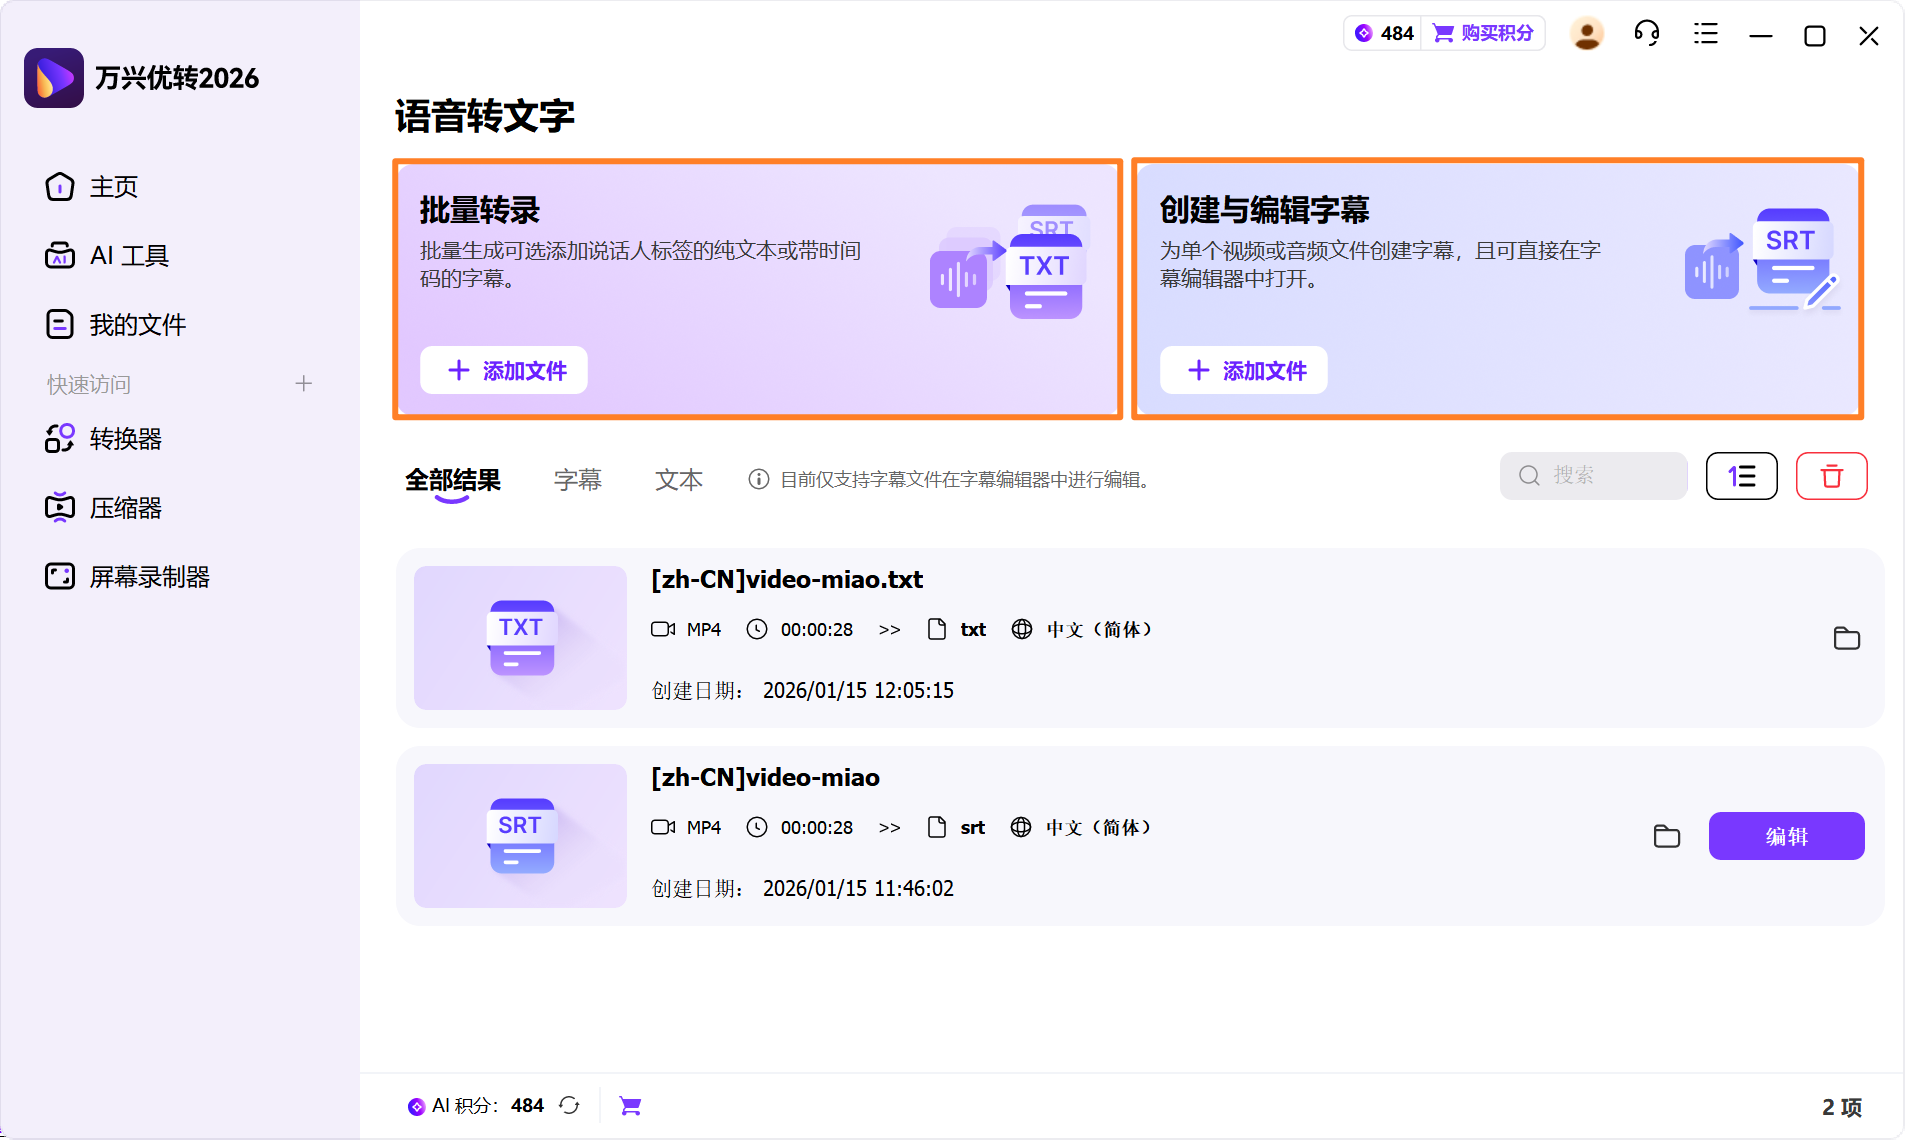This screenshot has height=1140, width=1905.
Task: Open the shopping cart in bottom bar
Action: 629,1105
